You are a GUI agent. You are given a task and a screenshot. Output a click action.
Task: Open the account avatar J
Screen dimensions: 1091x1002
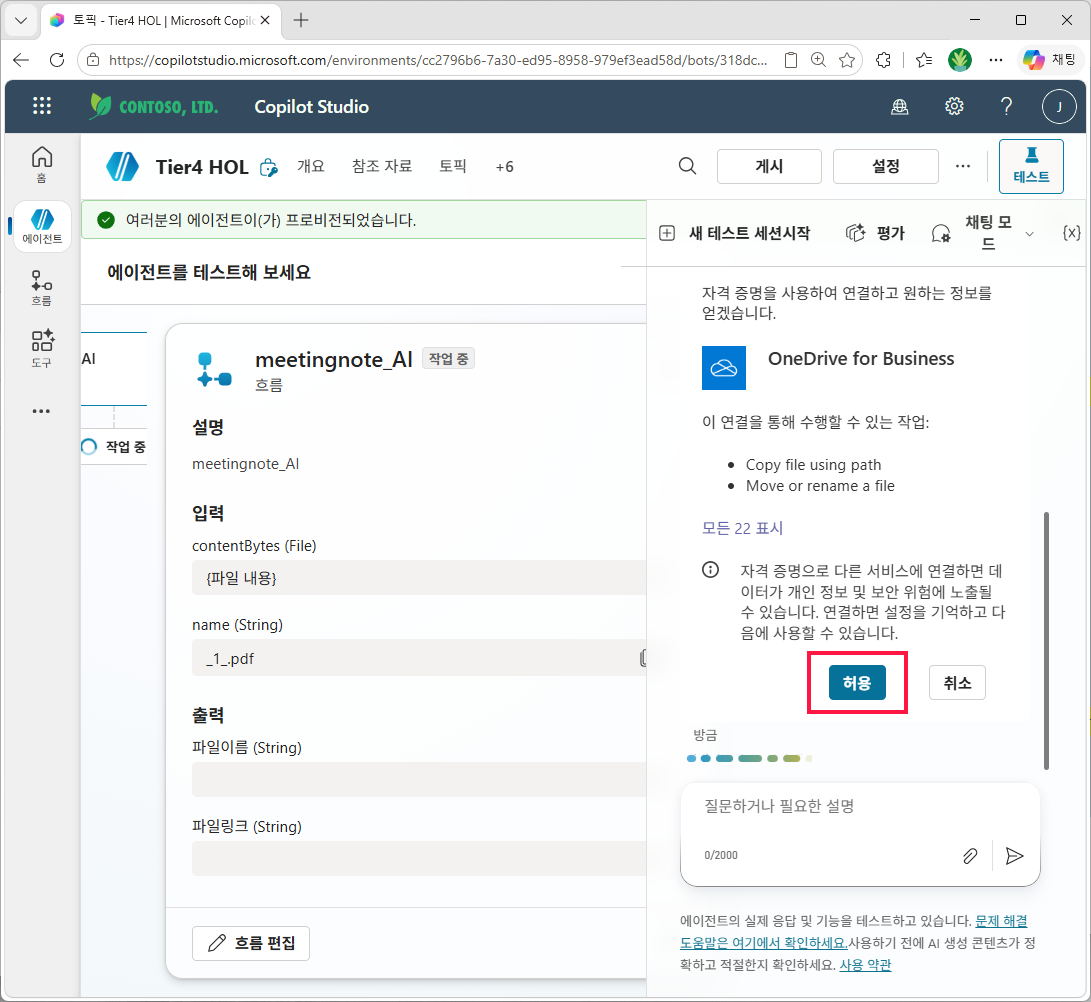click(1059, 106)
